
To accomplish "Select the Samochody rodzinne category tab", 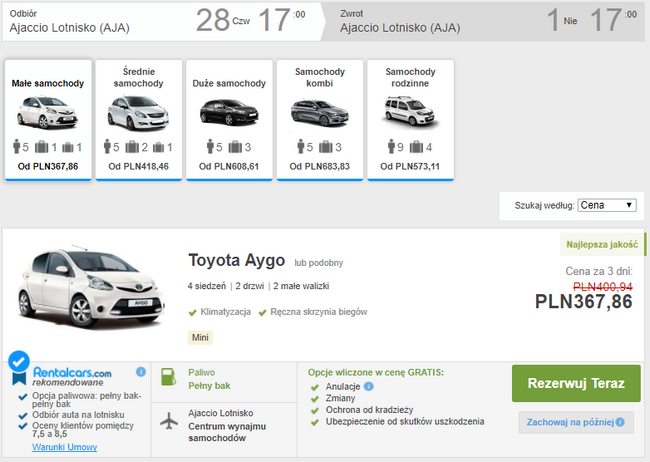I will (x=410, y=120).
